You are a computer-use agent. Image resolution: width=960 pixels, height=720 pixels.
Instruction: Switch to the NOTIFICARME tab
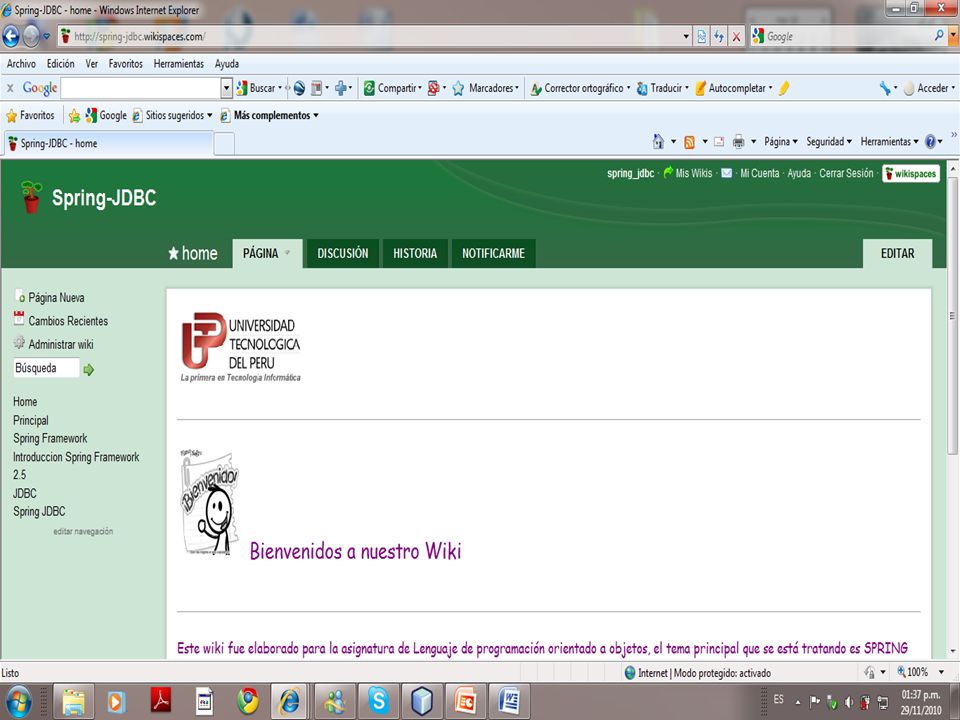[x=493, y=253]
